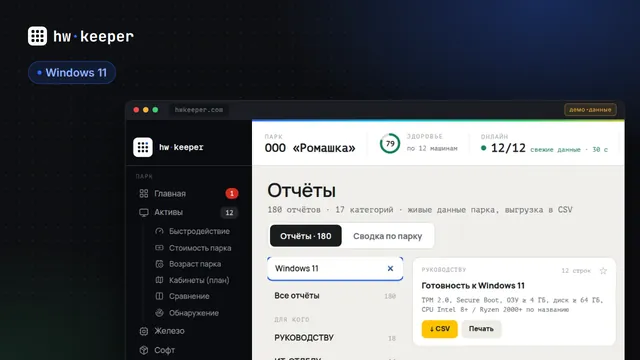The height and width of the screenshot is (360, 640).
Task: Click the 12 count badge beside Активы
Action: 229,212
